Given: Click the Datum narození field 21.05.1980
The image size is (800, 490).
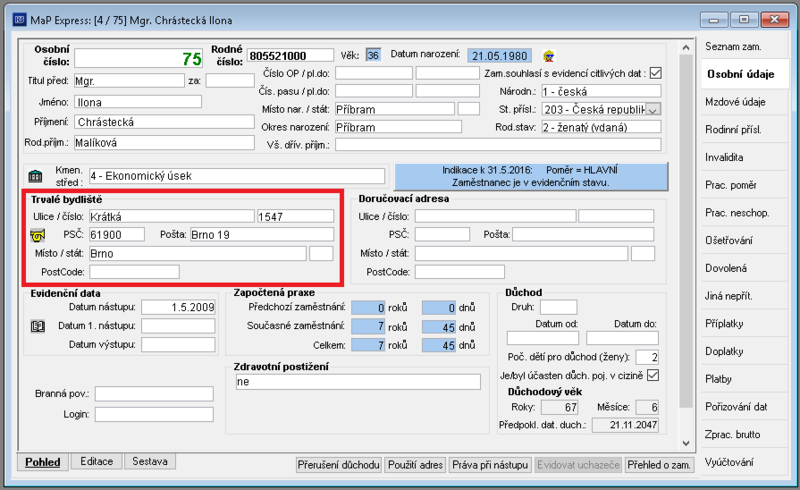Looking at the screenshot, I should tap(499, 56).
